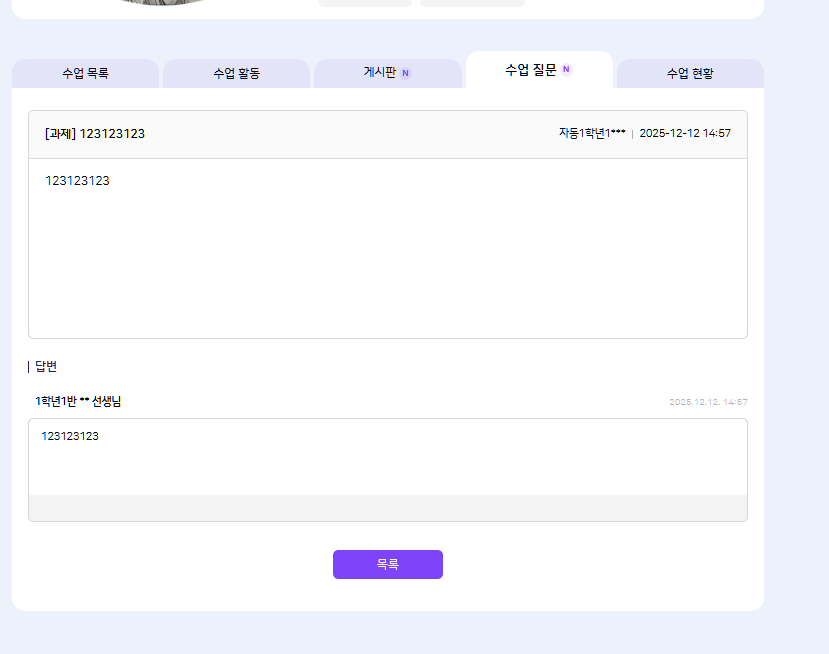
Task: Click the second gray button beside profile image
Action: 472,2
